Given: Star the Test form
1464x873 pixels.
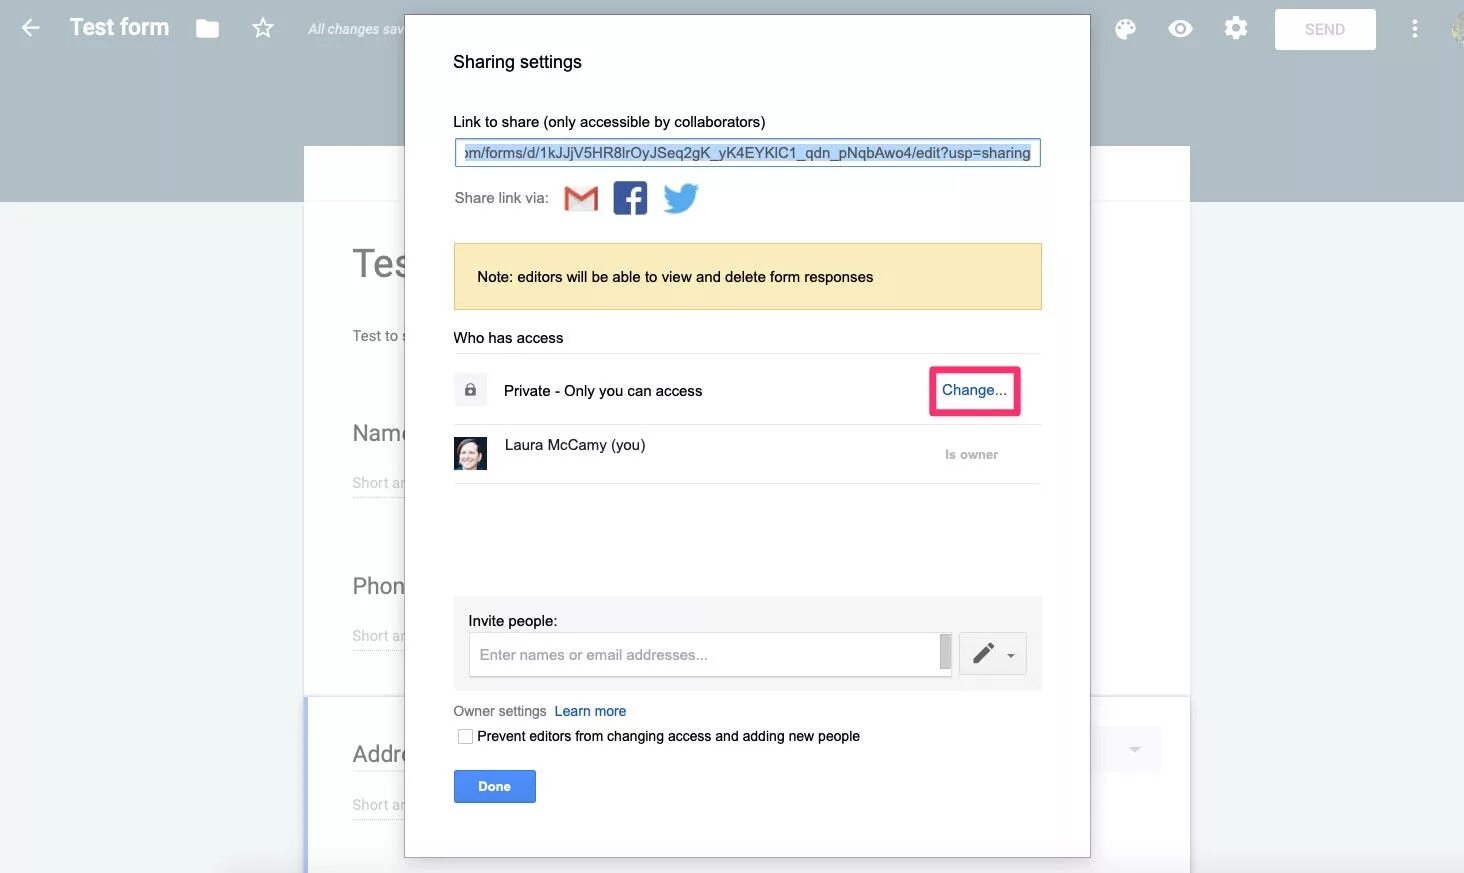Looking at the screenshot, I should [262, 29].
